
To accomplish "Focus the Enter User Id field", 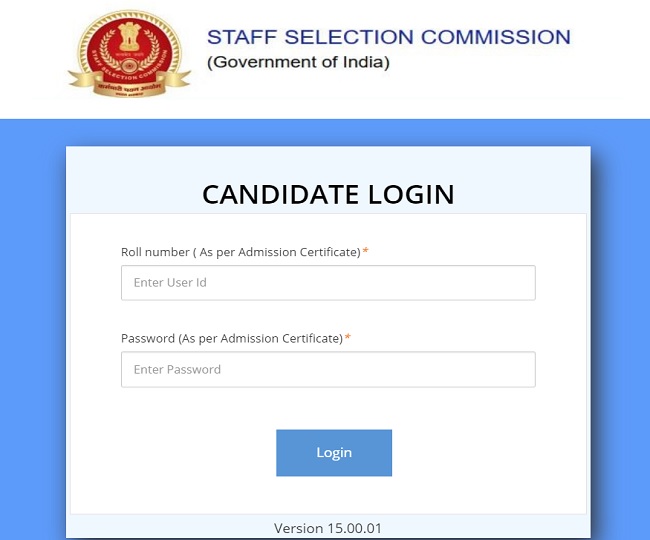I will 328,282.
